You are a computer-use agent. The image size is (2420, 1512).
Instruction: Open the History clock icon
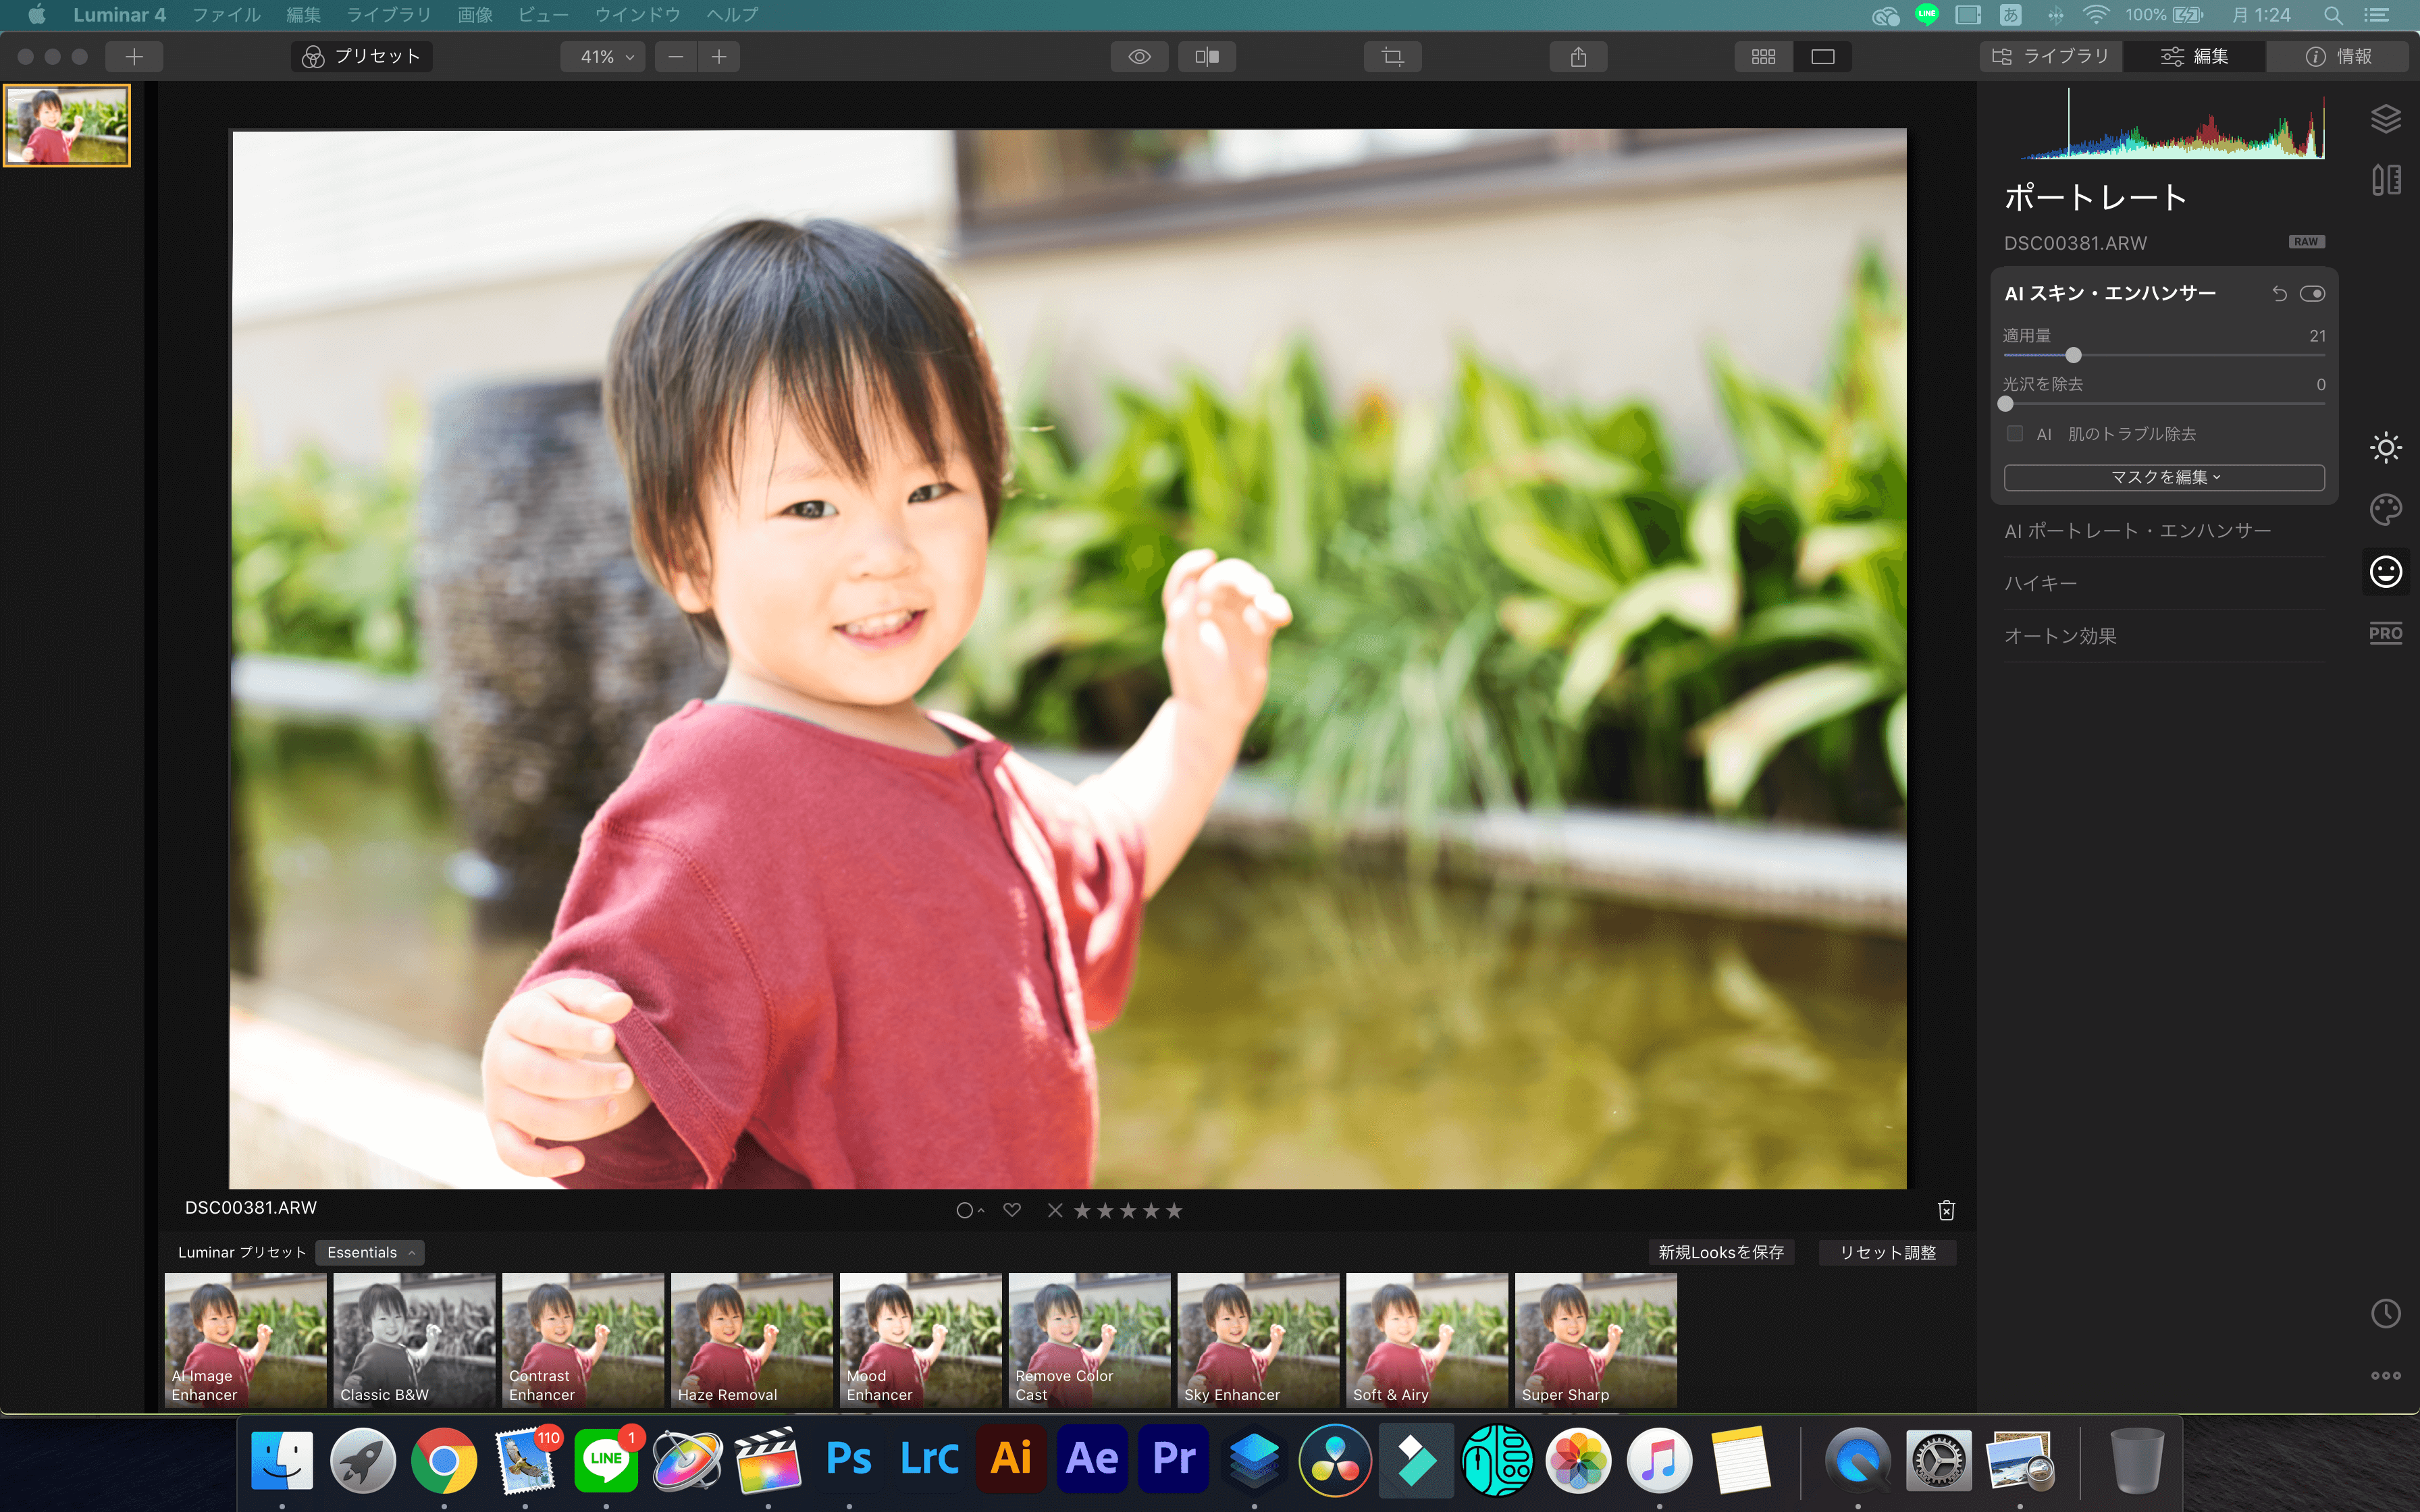coord(2385,1313)
